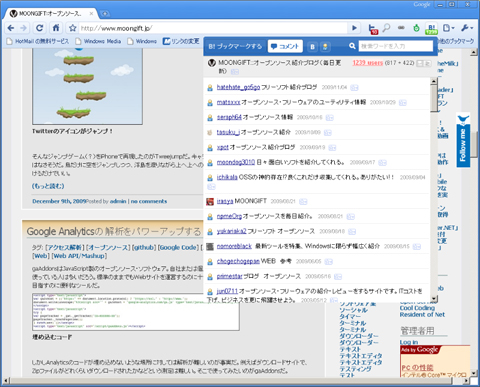Image resolution: width=480 pixels, height=387 pixels.
Task: Open the Resident of Net sidebar link
Action: [422, 315]
